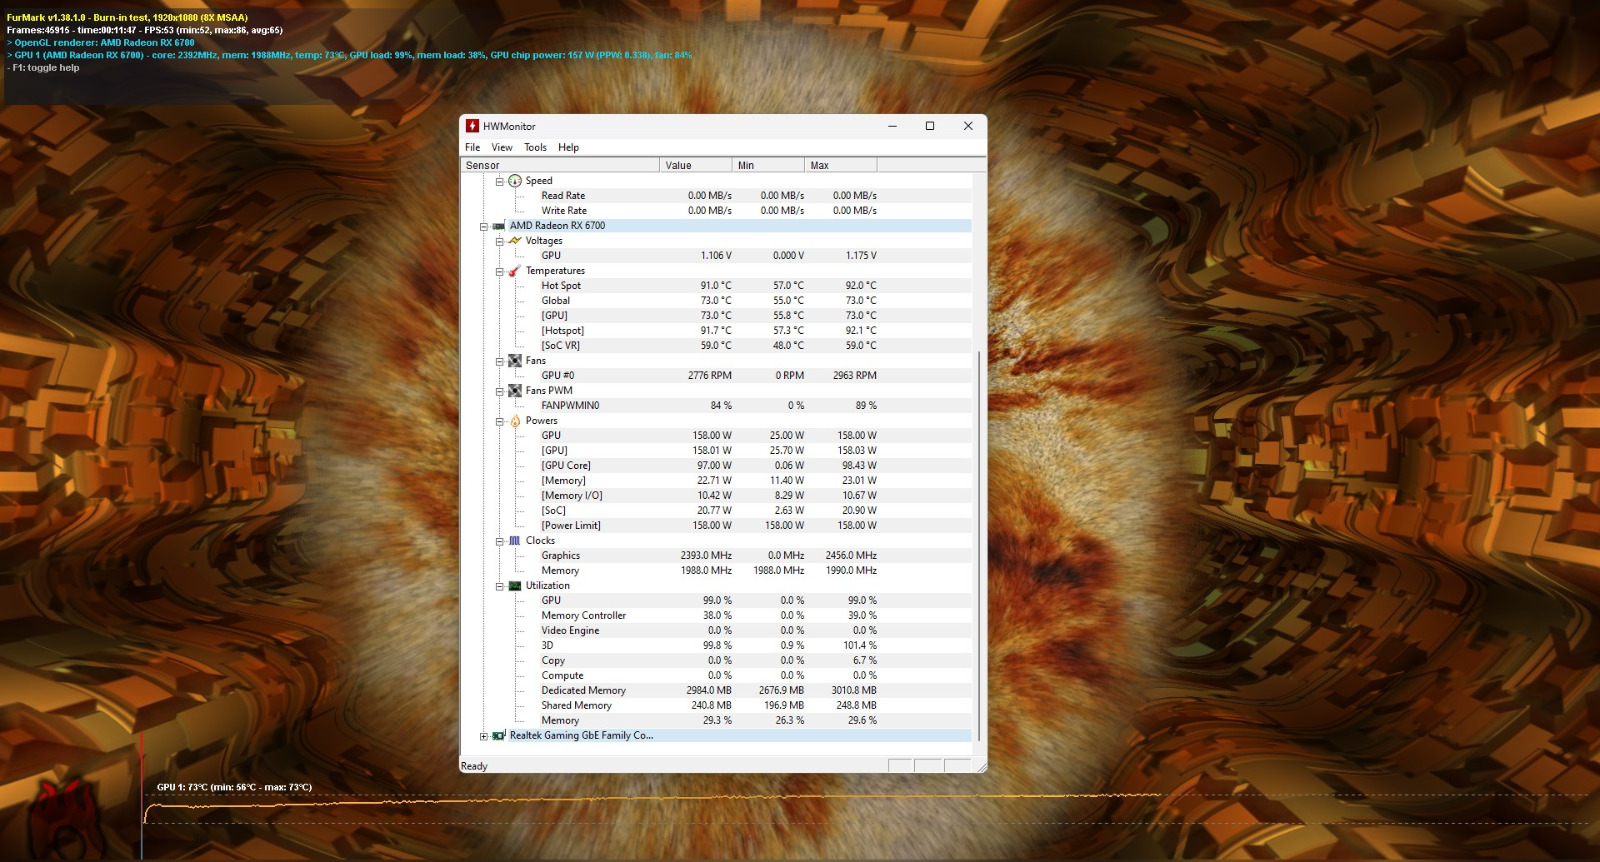Close the HWMonitor window
This screenshot has width=1600, height=862.
click(x=968, y=126)
